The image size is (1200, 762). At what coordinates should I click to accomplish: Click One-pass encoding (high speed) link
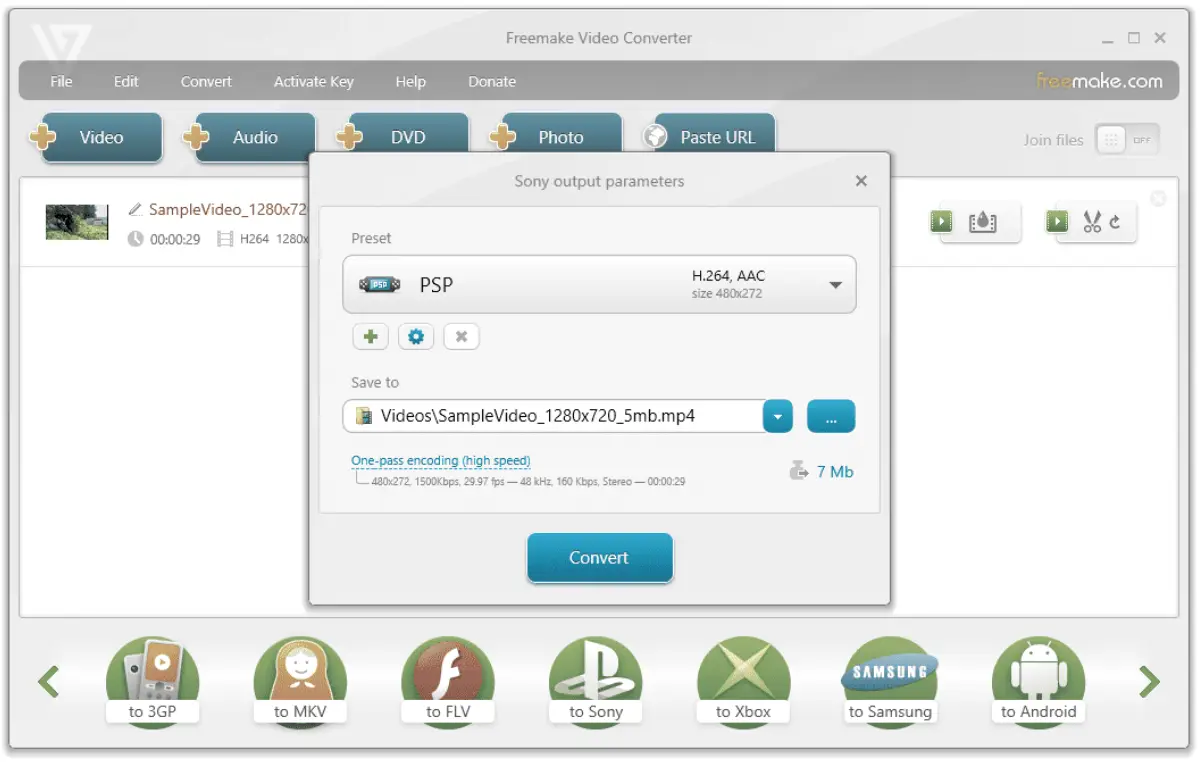pyautogui.click(x=440, y=461)
